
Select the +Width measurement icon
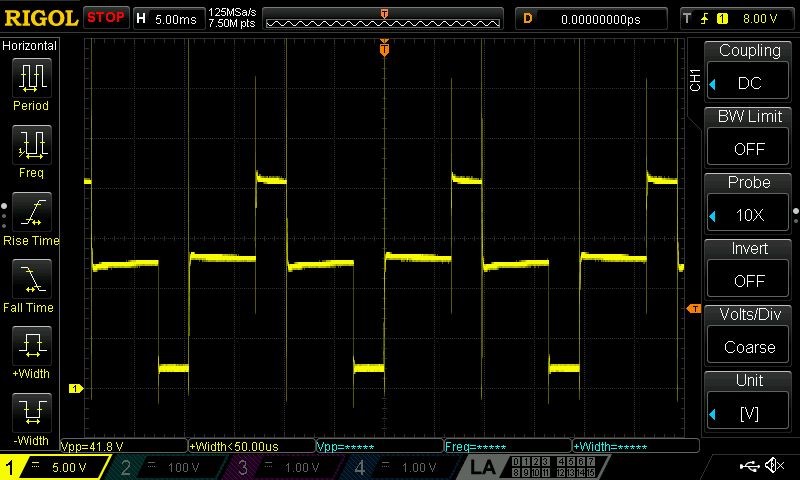pos(32,345)
